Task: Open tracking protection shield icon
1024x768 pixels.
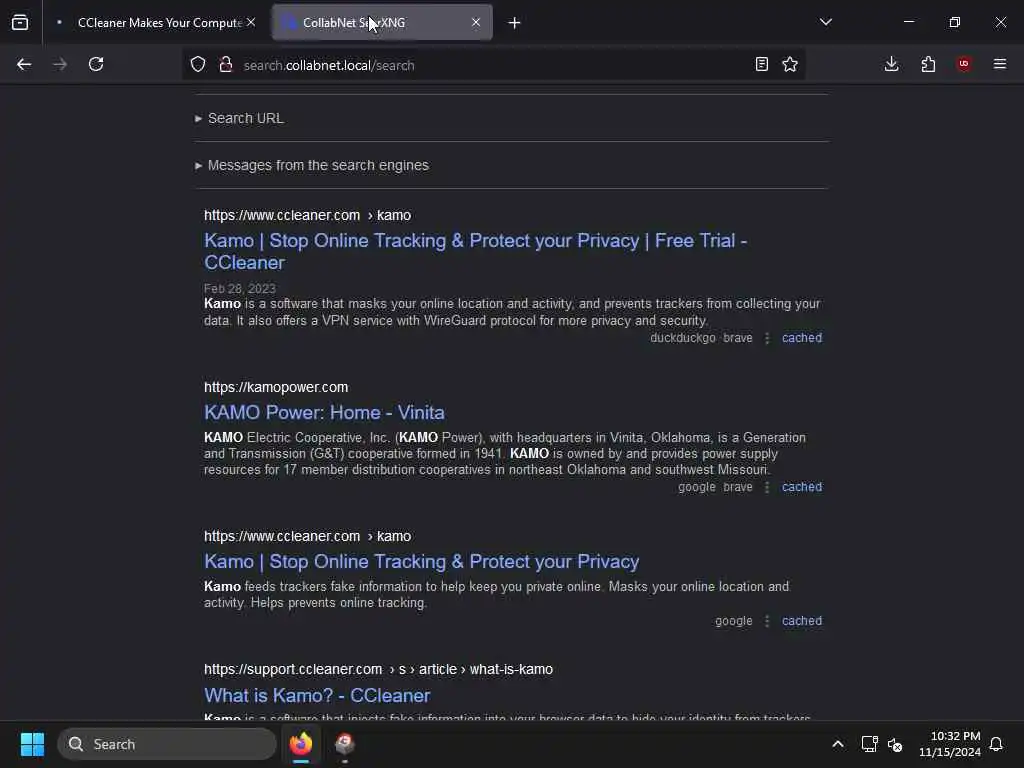Action: pyautogui.click(x=198, y=64)
